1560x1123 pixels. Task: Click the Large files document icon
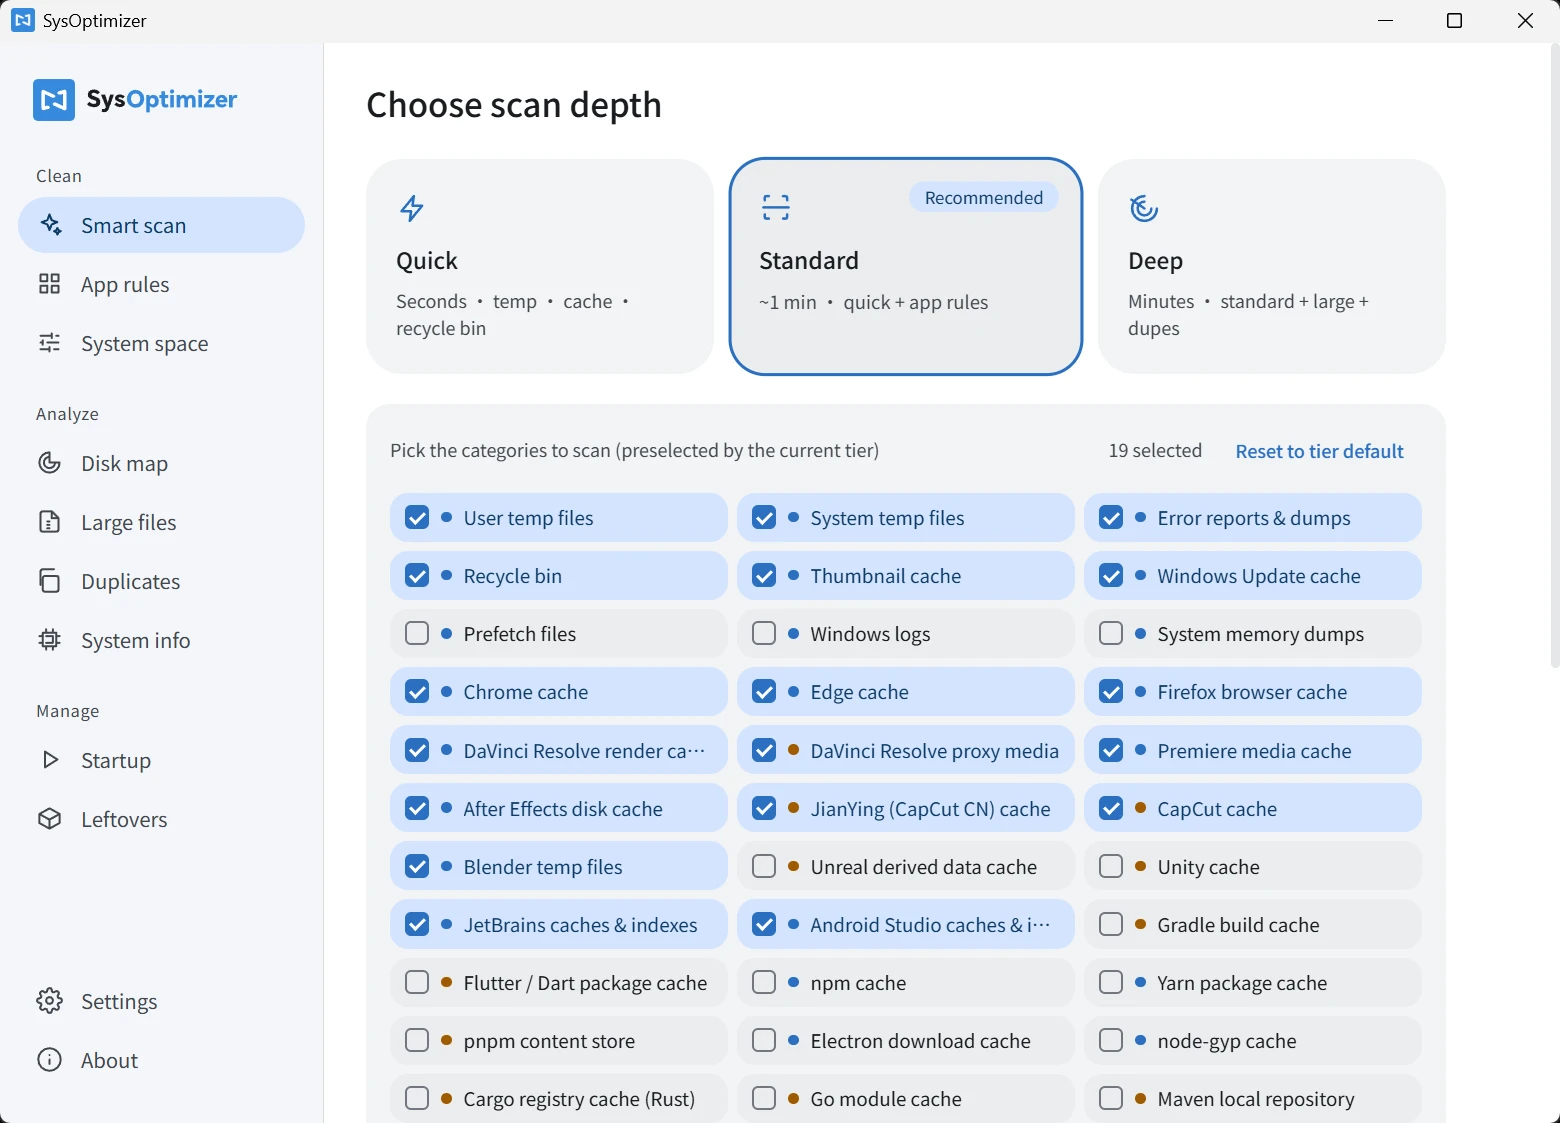point(49,522)
